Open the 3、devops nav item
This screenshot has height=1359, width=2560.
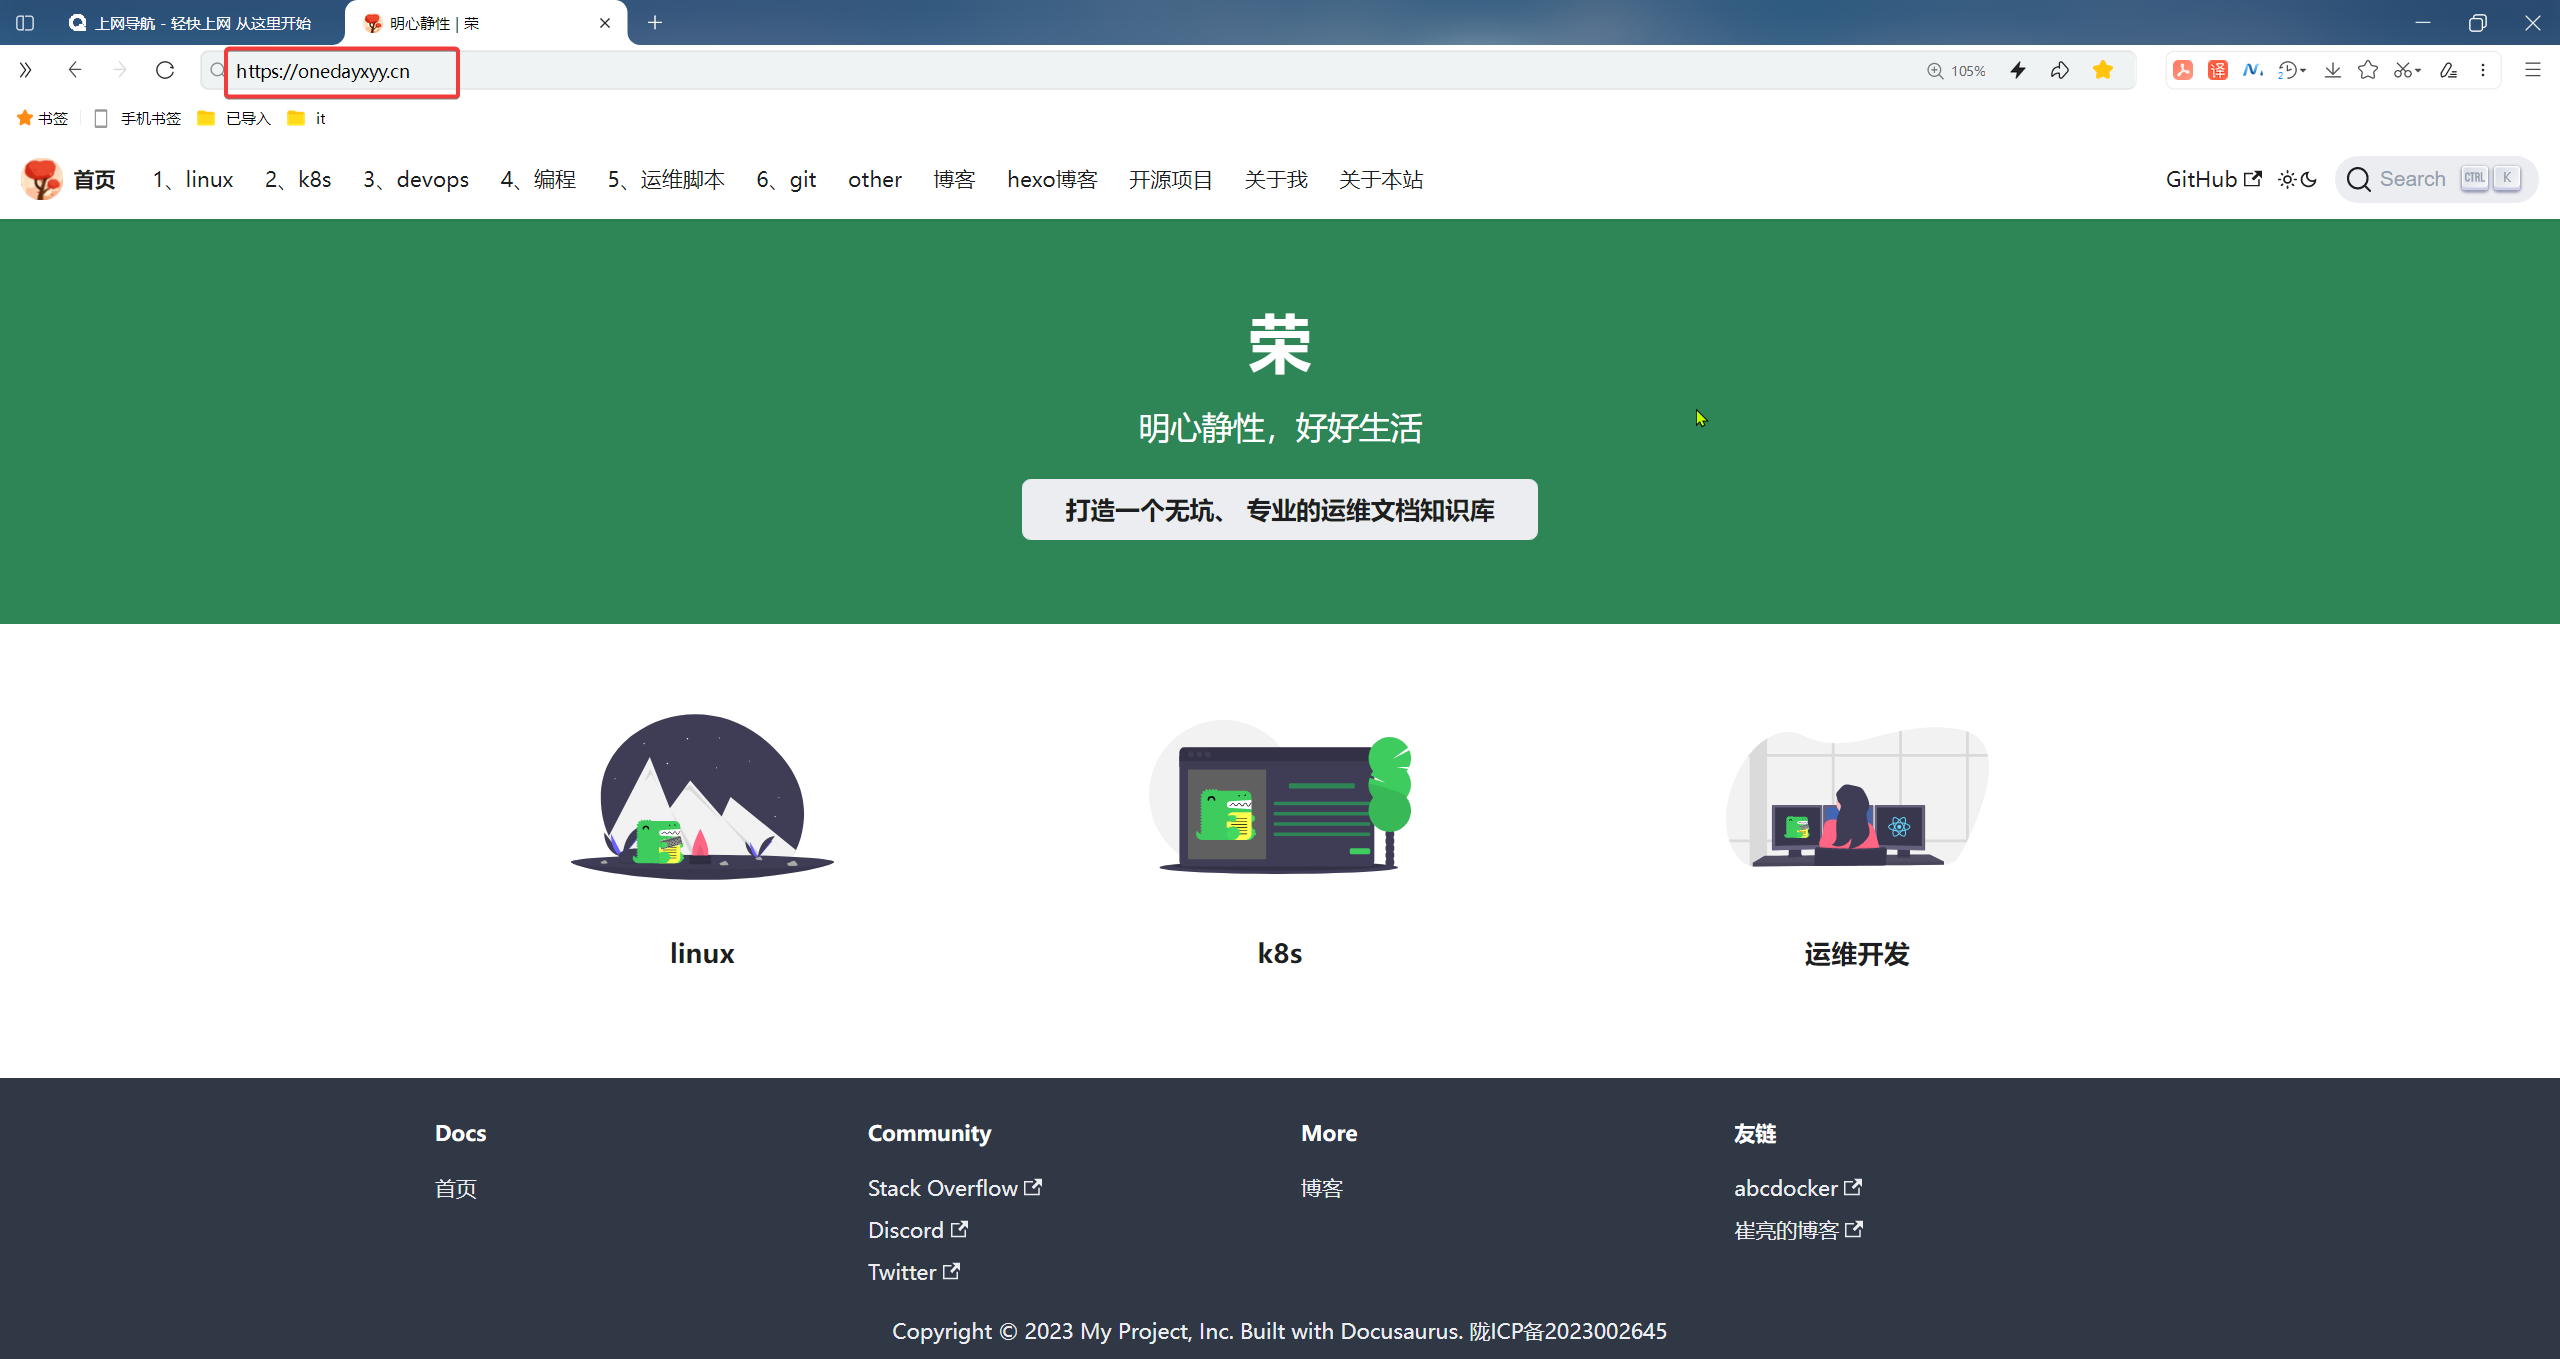coord(416,179)
